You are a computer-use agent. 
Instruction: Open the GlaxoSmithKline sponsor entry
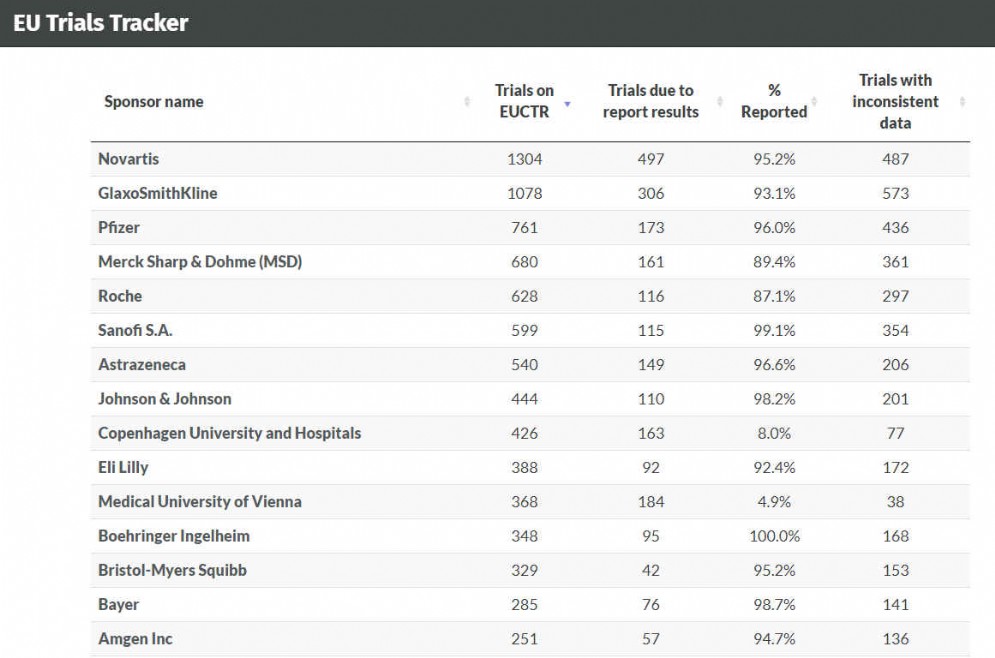(x=157, y=193)
